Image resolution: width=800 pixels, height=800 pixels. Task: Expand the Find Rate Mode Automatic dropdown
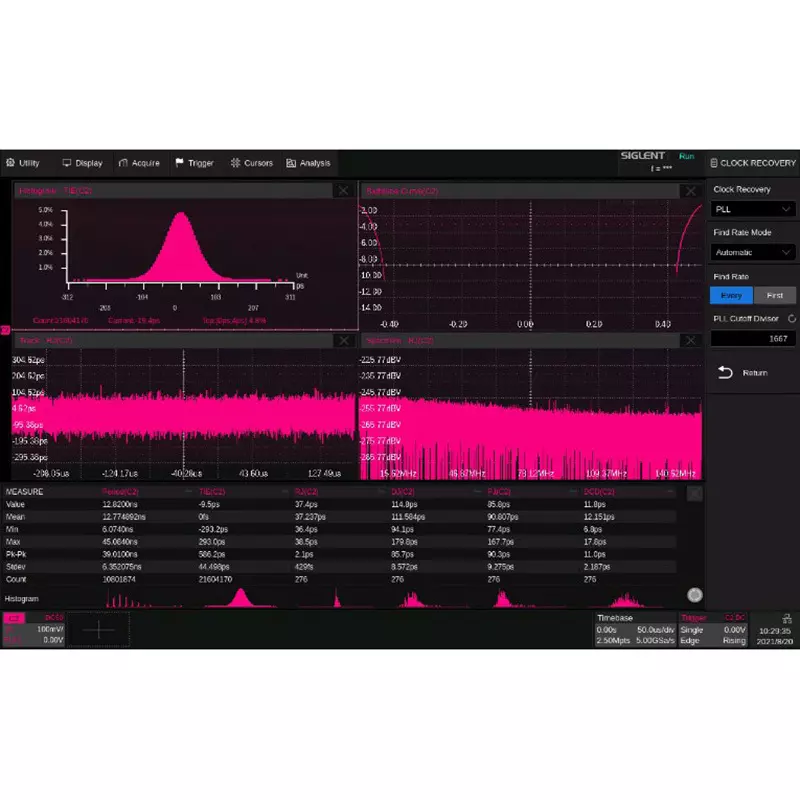click(x=753, y=252)
